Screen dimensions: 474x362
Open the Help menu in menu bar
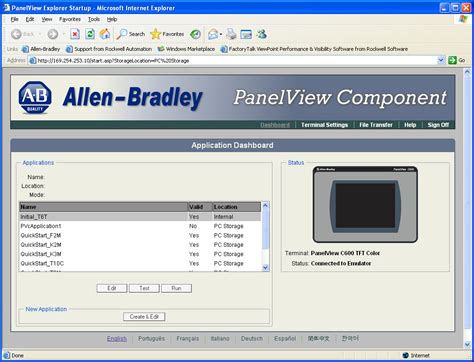[x=112, y=19]
